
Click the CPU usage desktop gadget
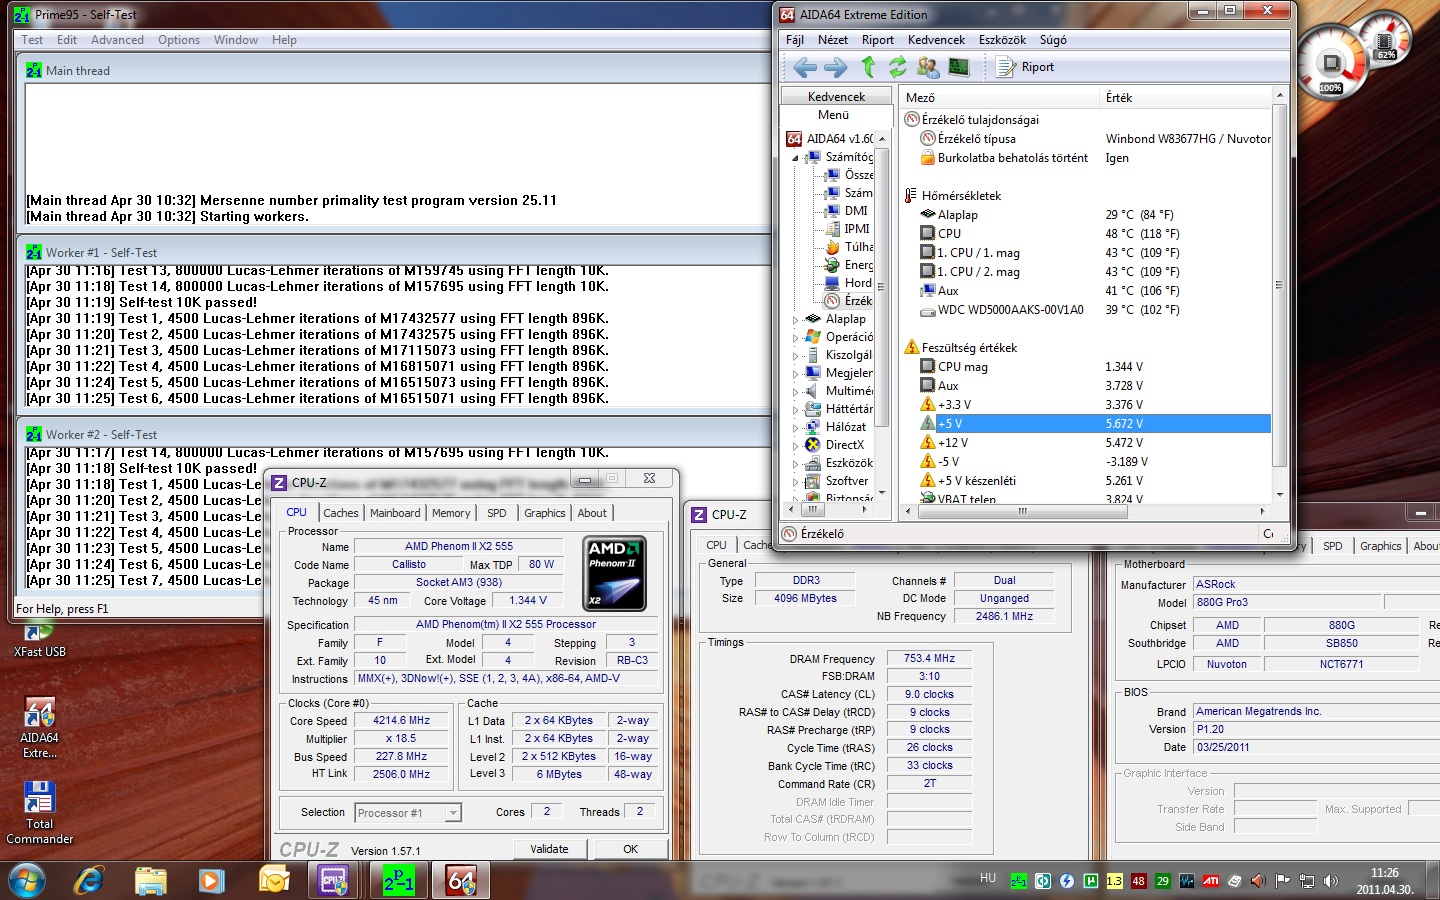pos(1331,65)
